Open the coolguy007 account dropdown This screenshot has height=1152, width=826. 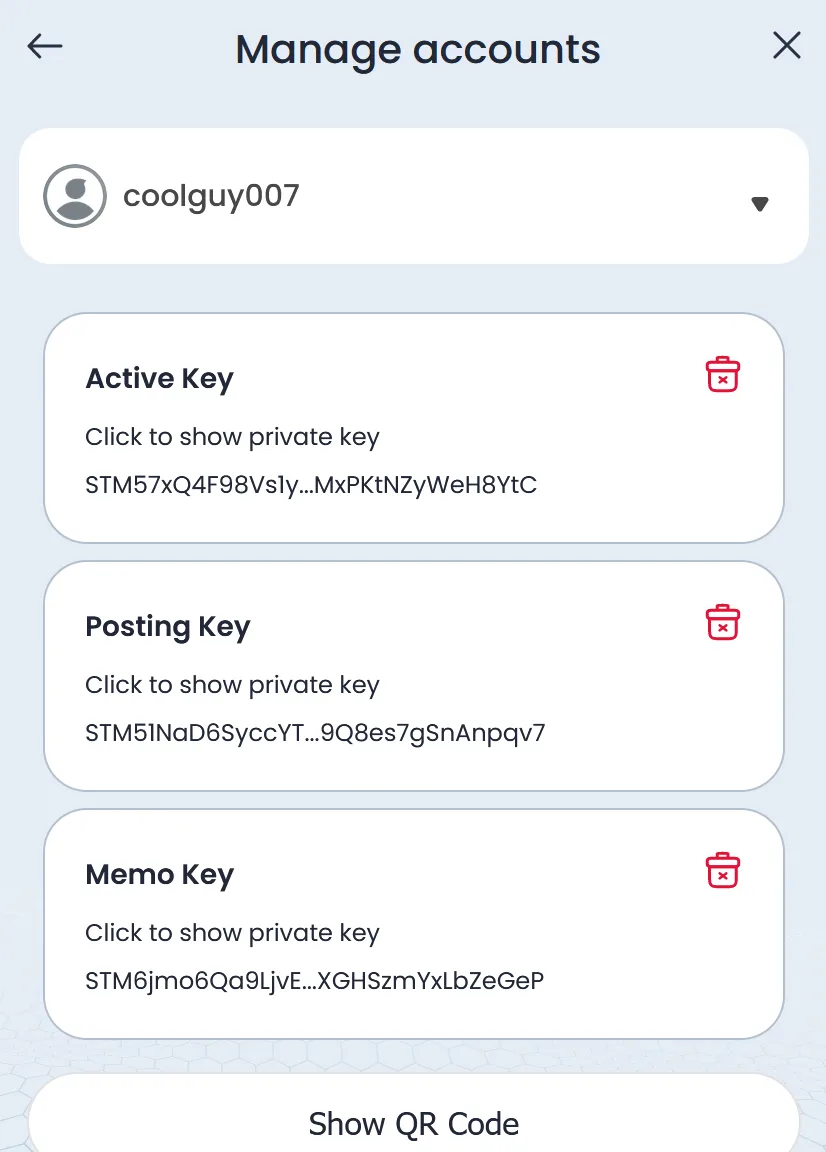click(414, 196)
